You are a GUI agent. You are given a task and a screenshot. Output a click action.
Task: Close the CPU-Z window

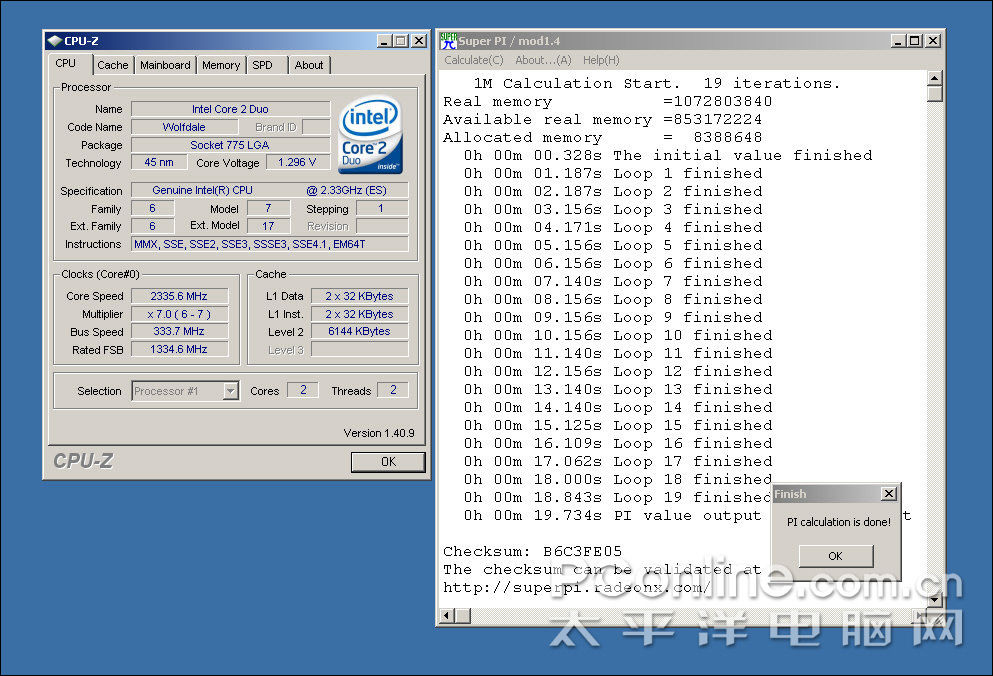tap(419, 41)
